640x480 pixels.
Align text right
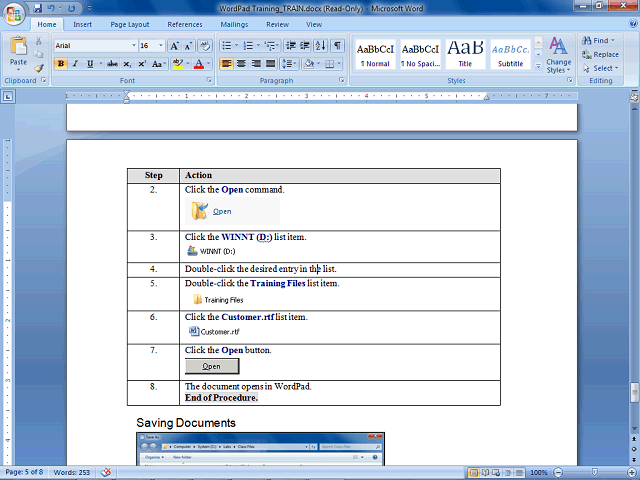[256, 64]
